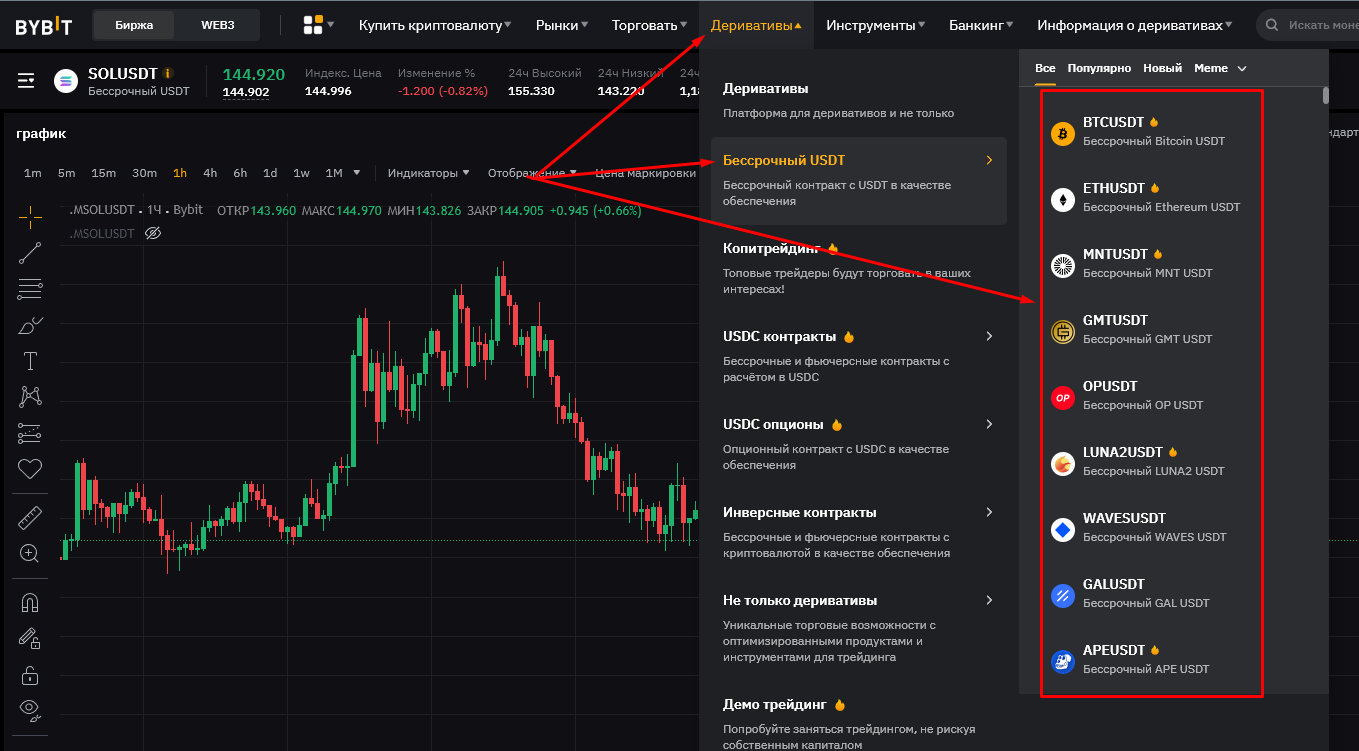Select the Text tool
1359x751 pixels.
point(30,361)
